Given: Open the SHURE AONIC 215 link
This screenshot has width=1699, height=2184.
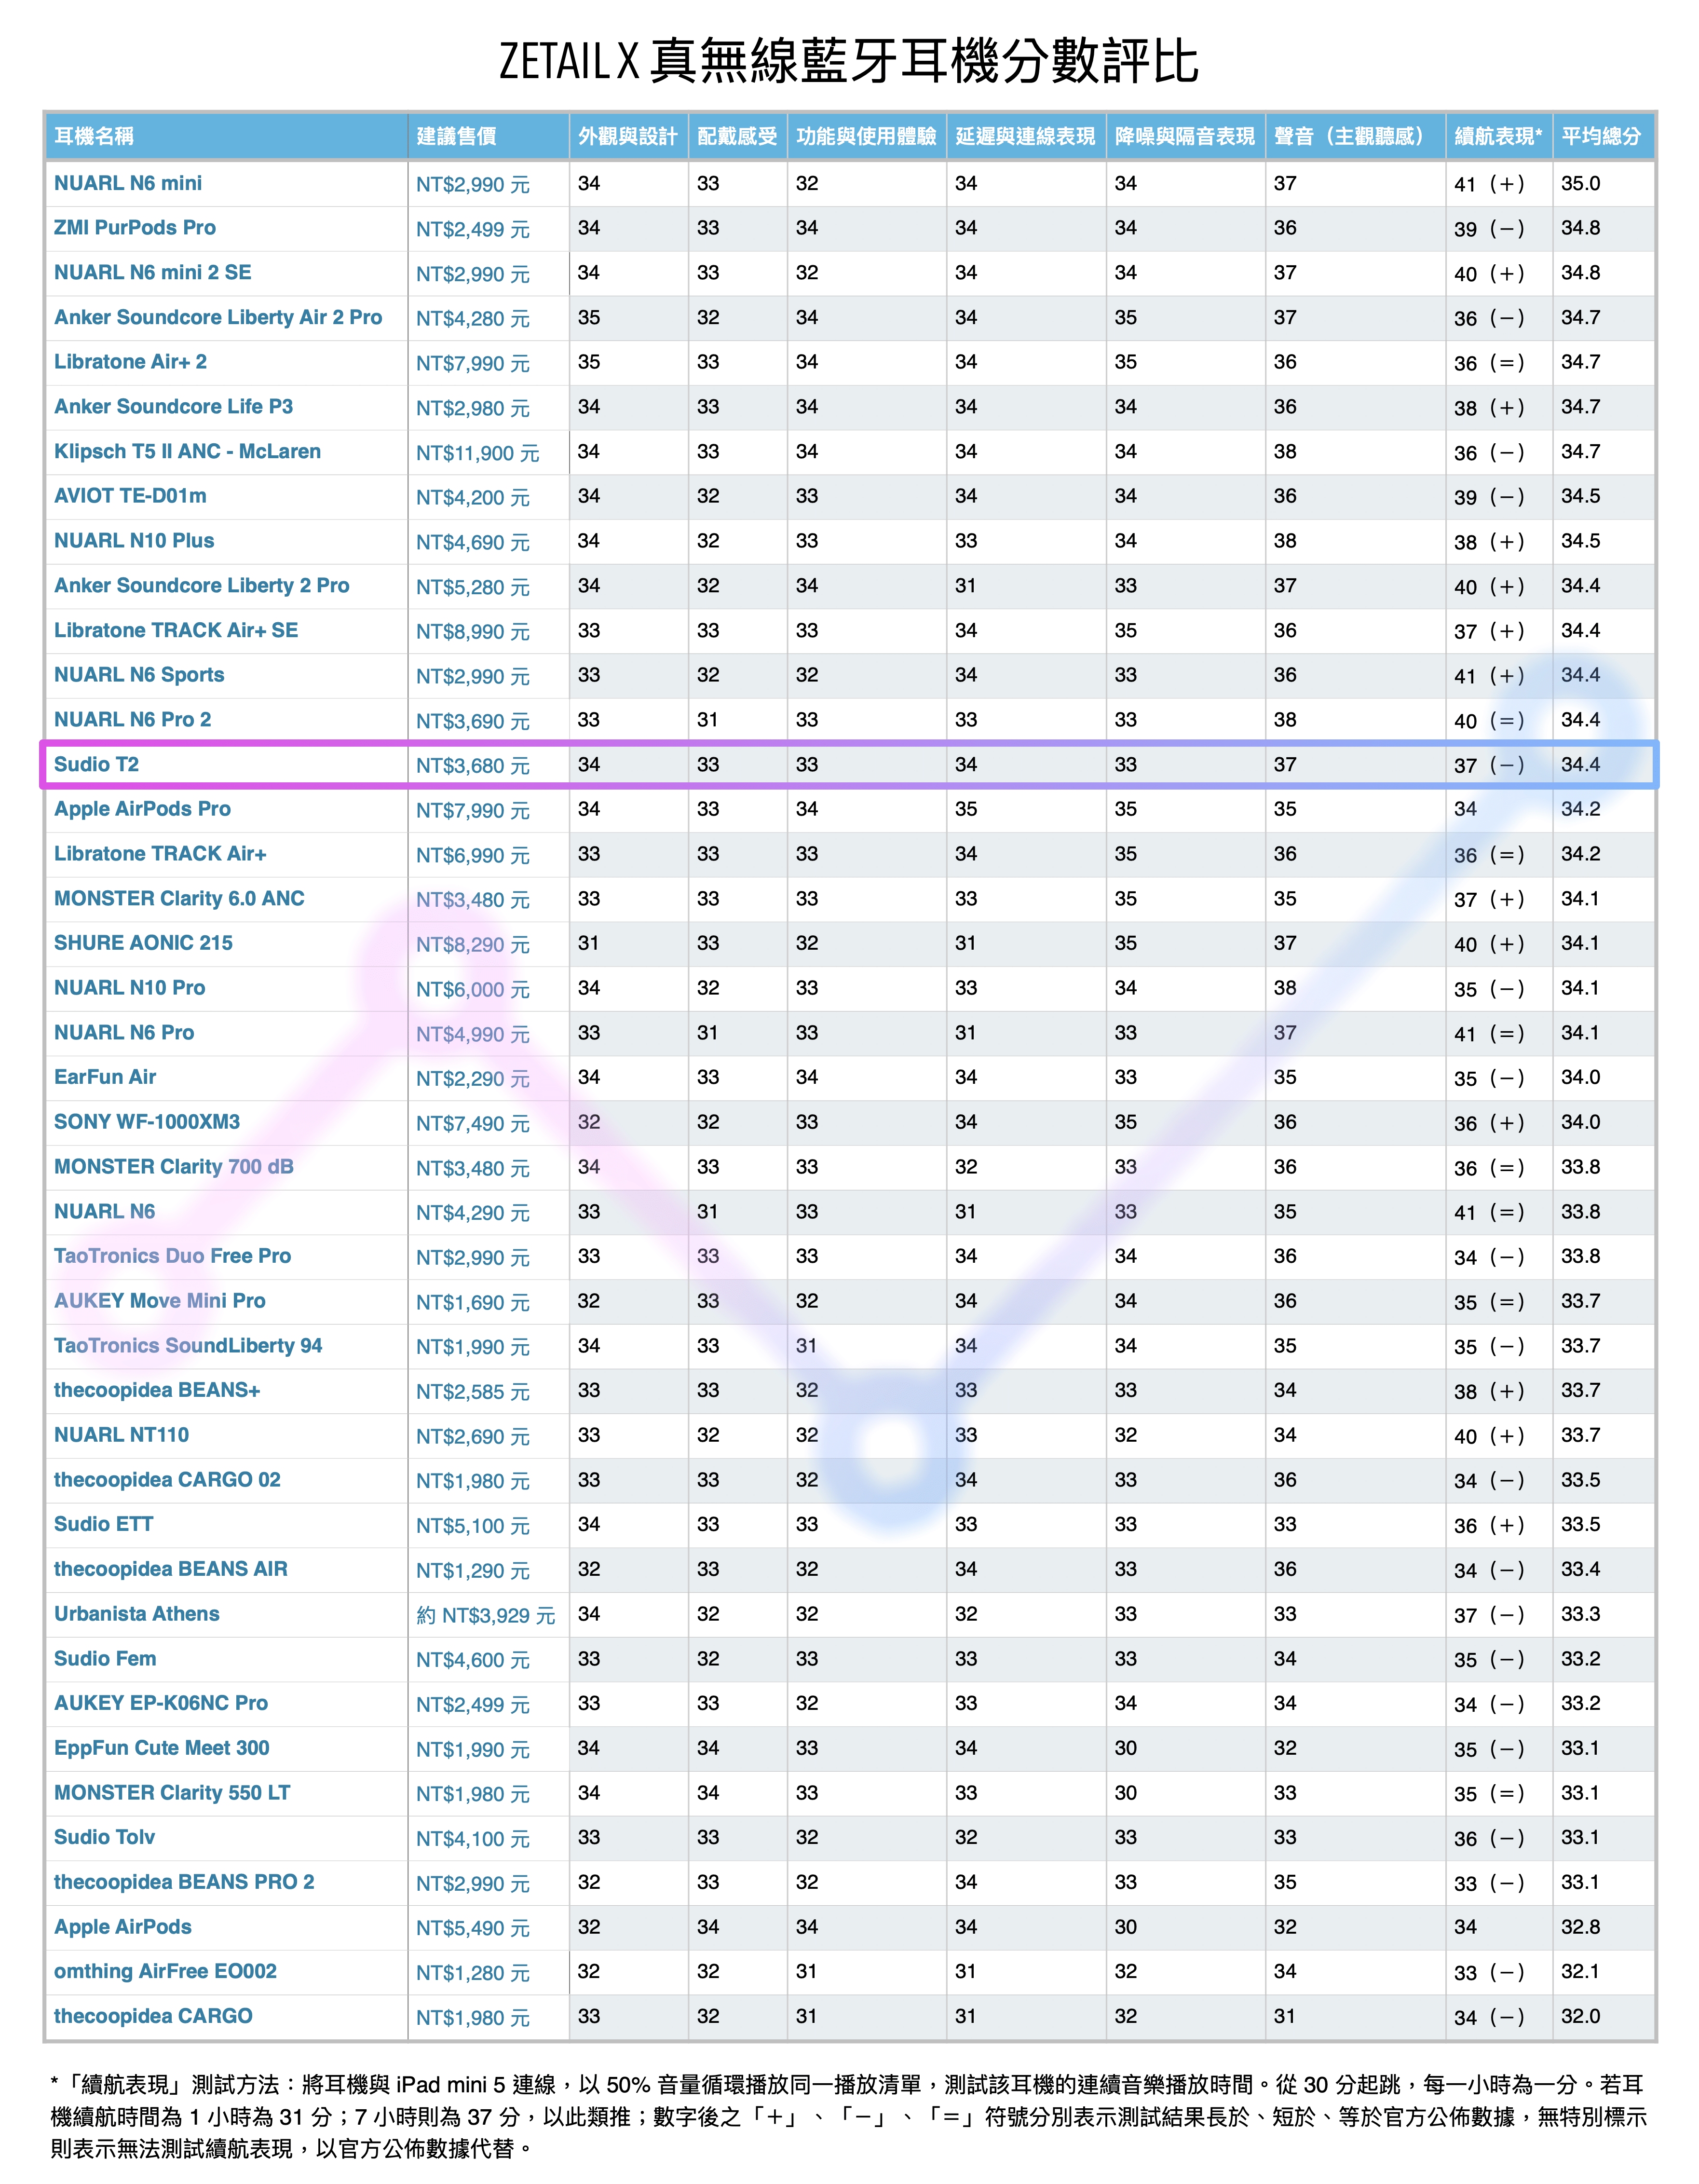Looking at the screenshot, I should (x=143, y=943).
